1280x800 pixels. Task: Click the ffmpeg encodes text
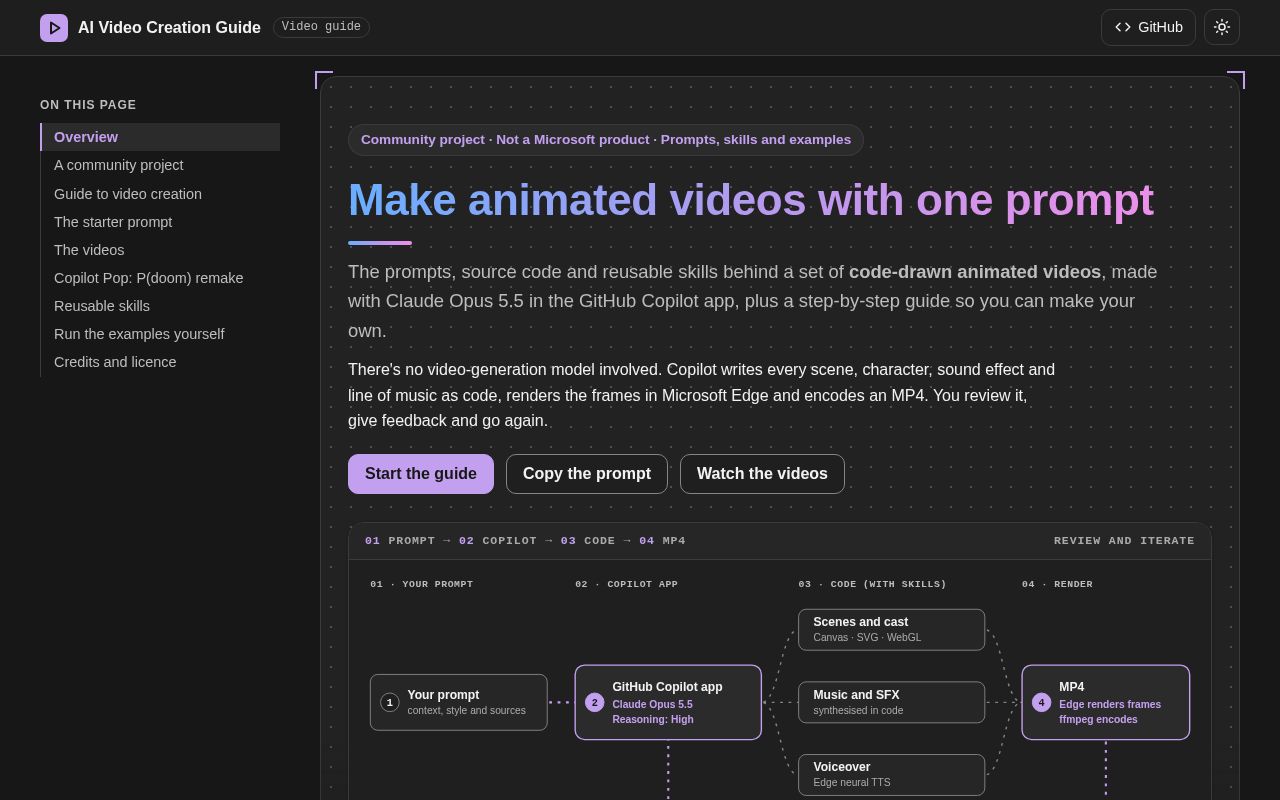pos(1098,720)
